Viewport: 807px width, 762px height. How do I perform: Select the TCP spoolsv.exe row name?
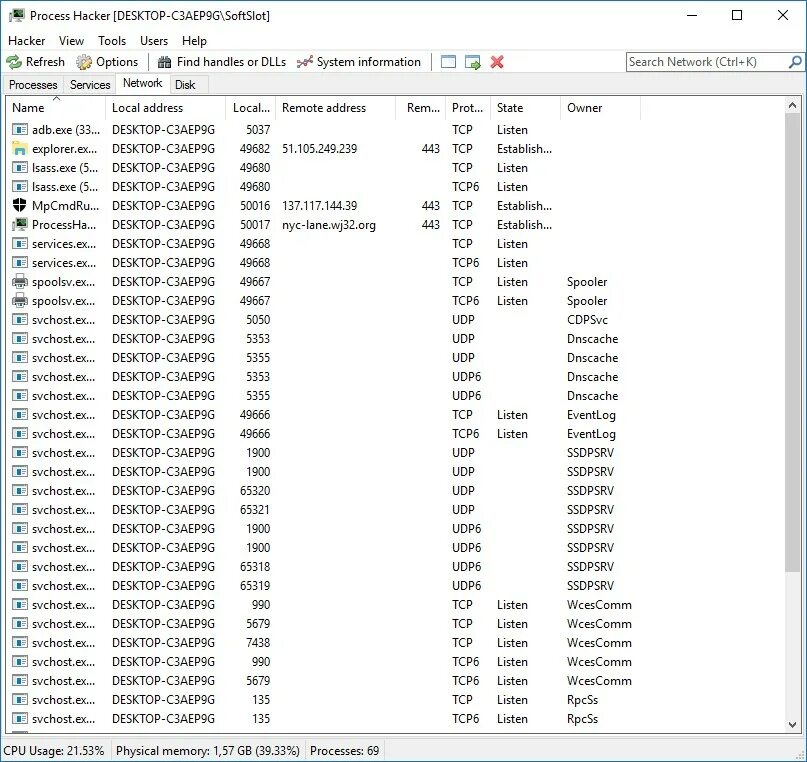point(64,282)
